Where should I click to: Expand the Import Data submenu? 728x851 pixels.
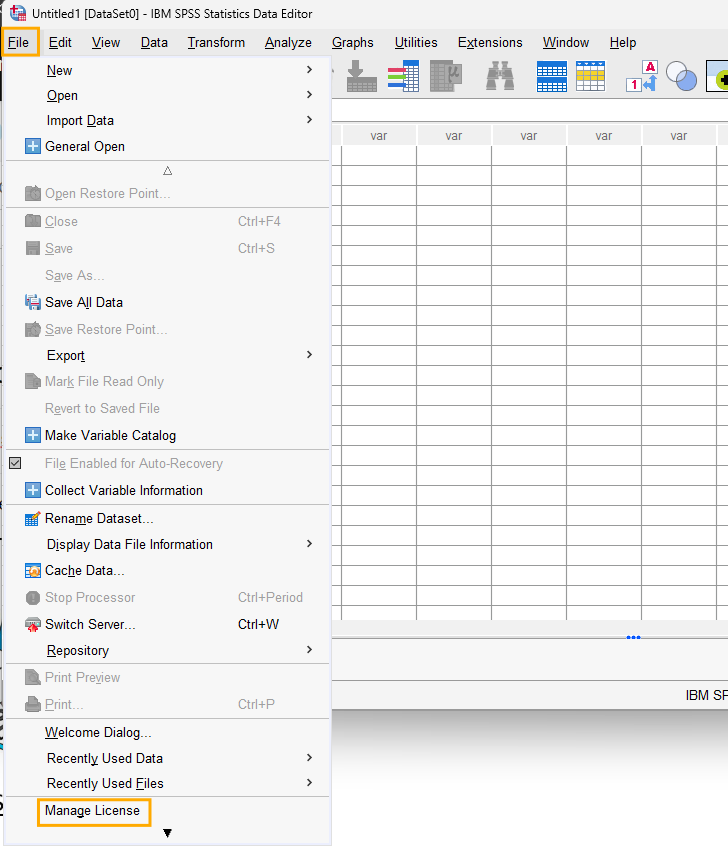click(x=168, y=120)
